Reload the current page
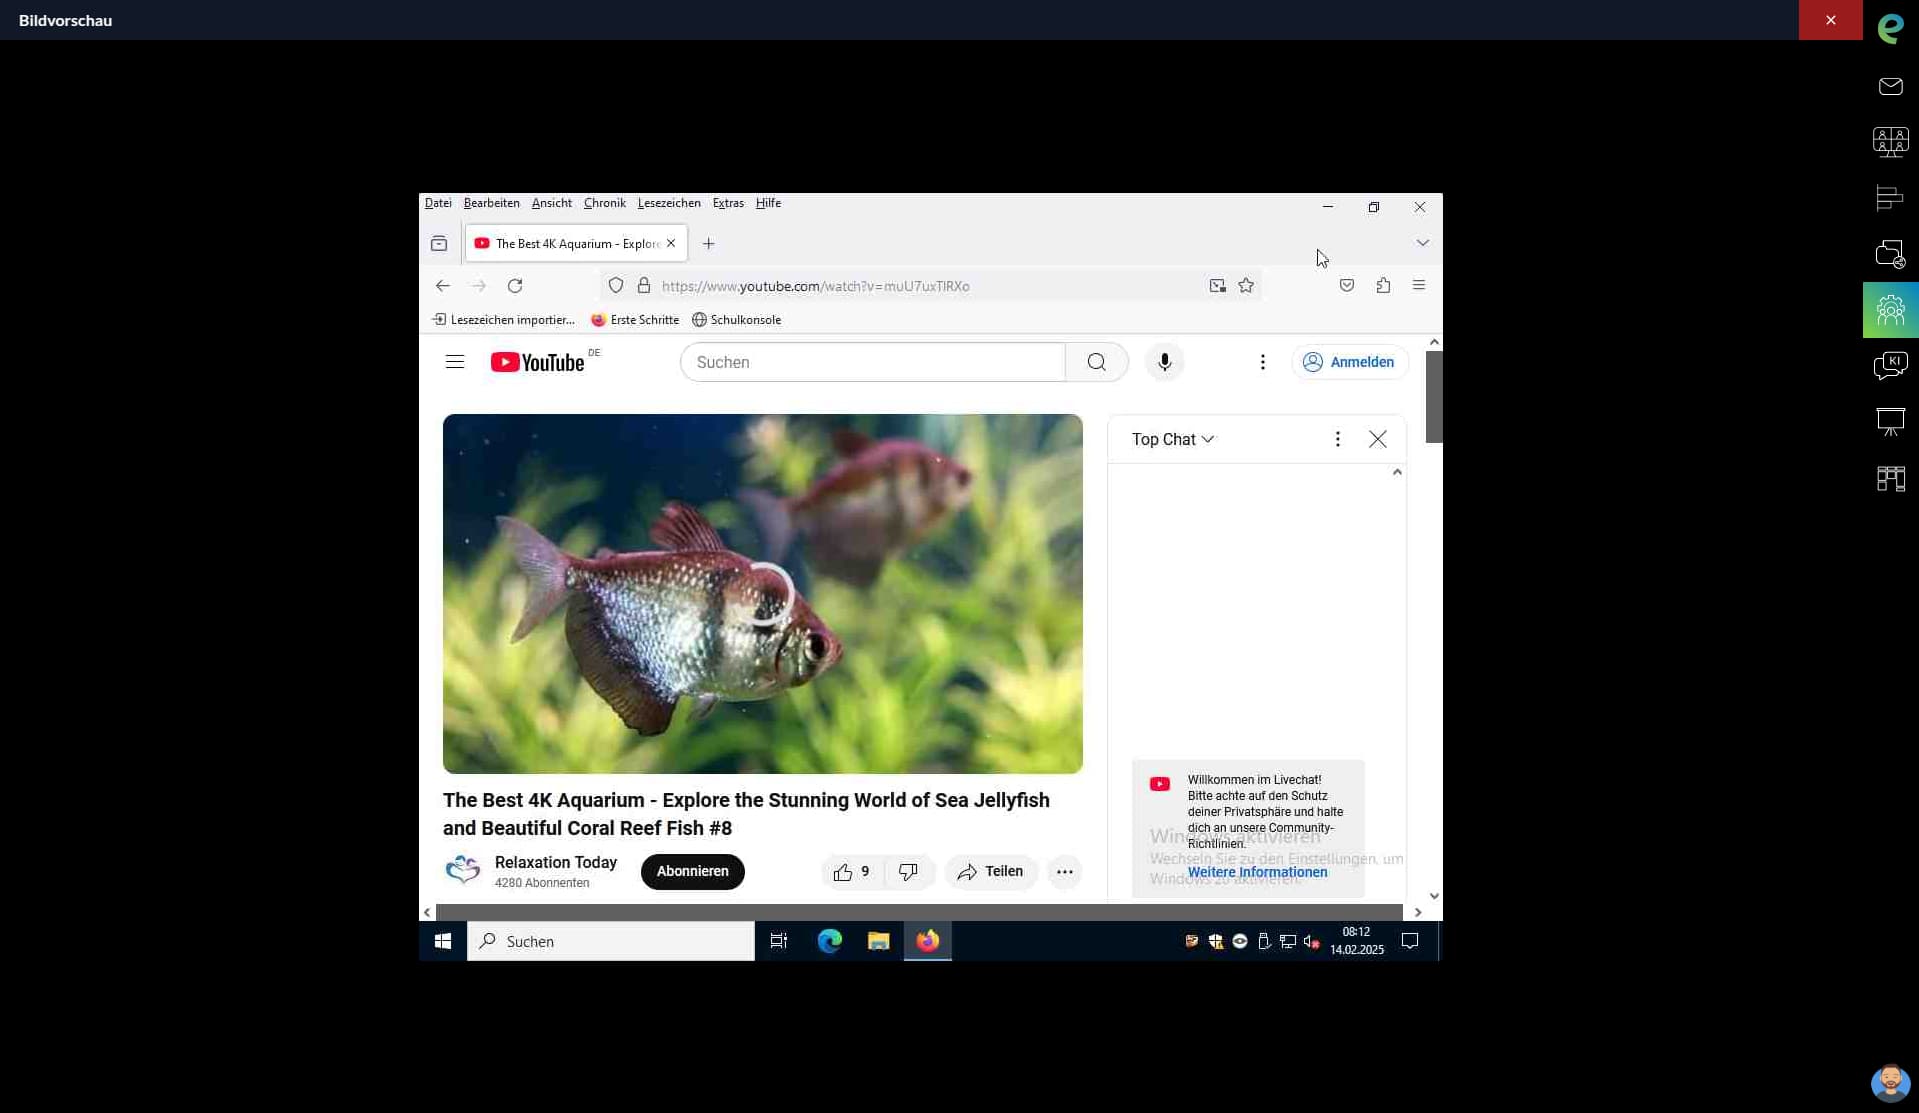 point(515,286)
